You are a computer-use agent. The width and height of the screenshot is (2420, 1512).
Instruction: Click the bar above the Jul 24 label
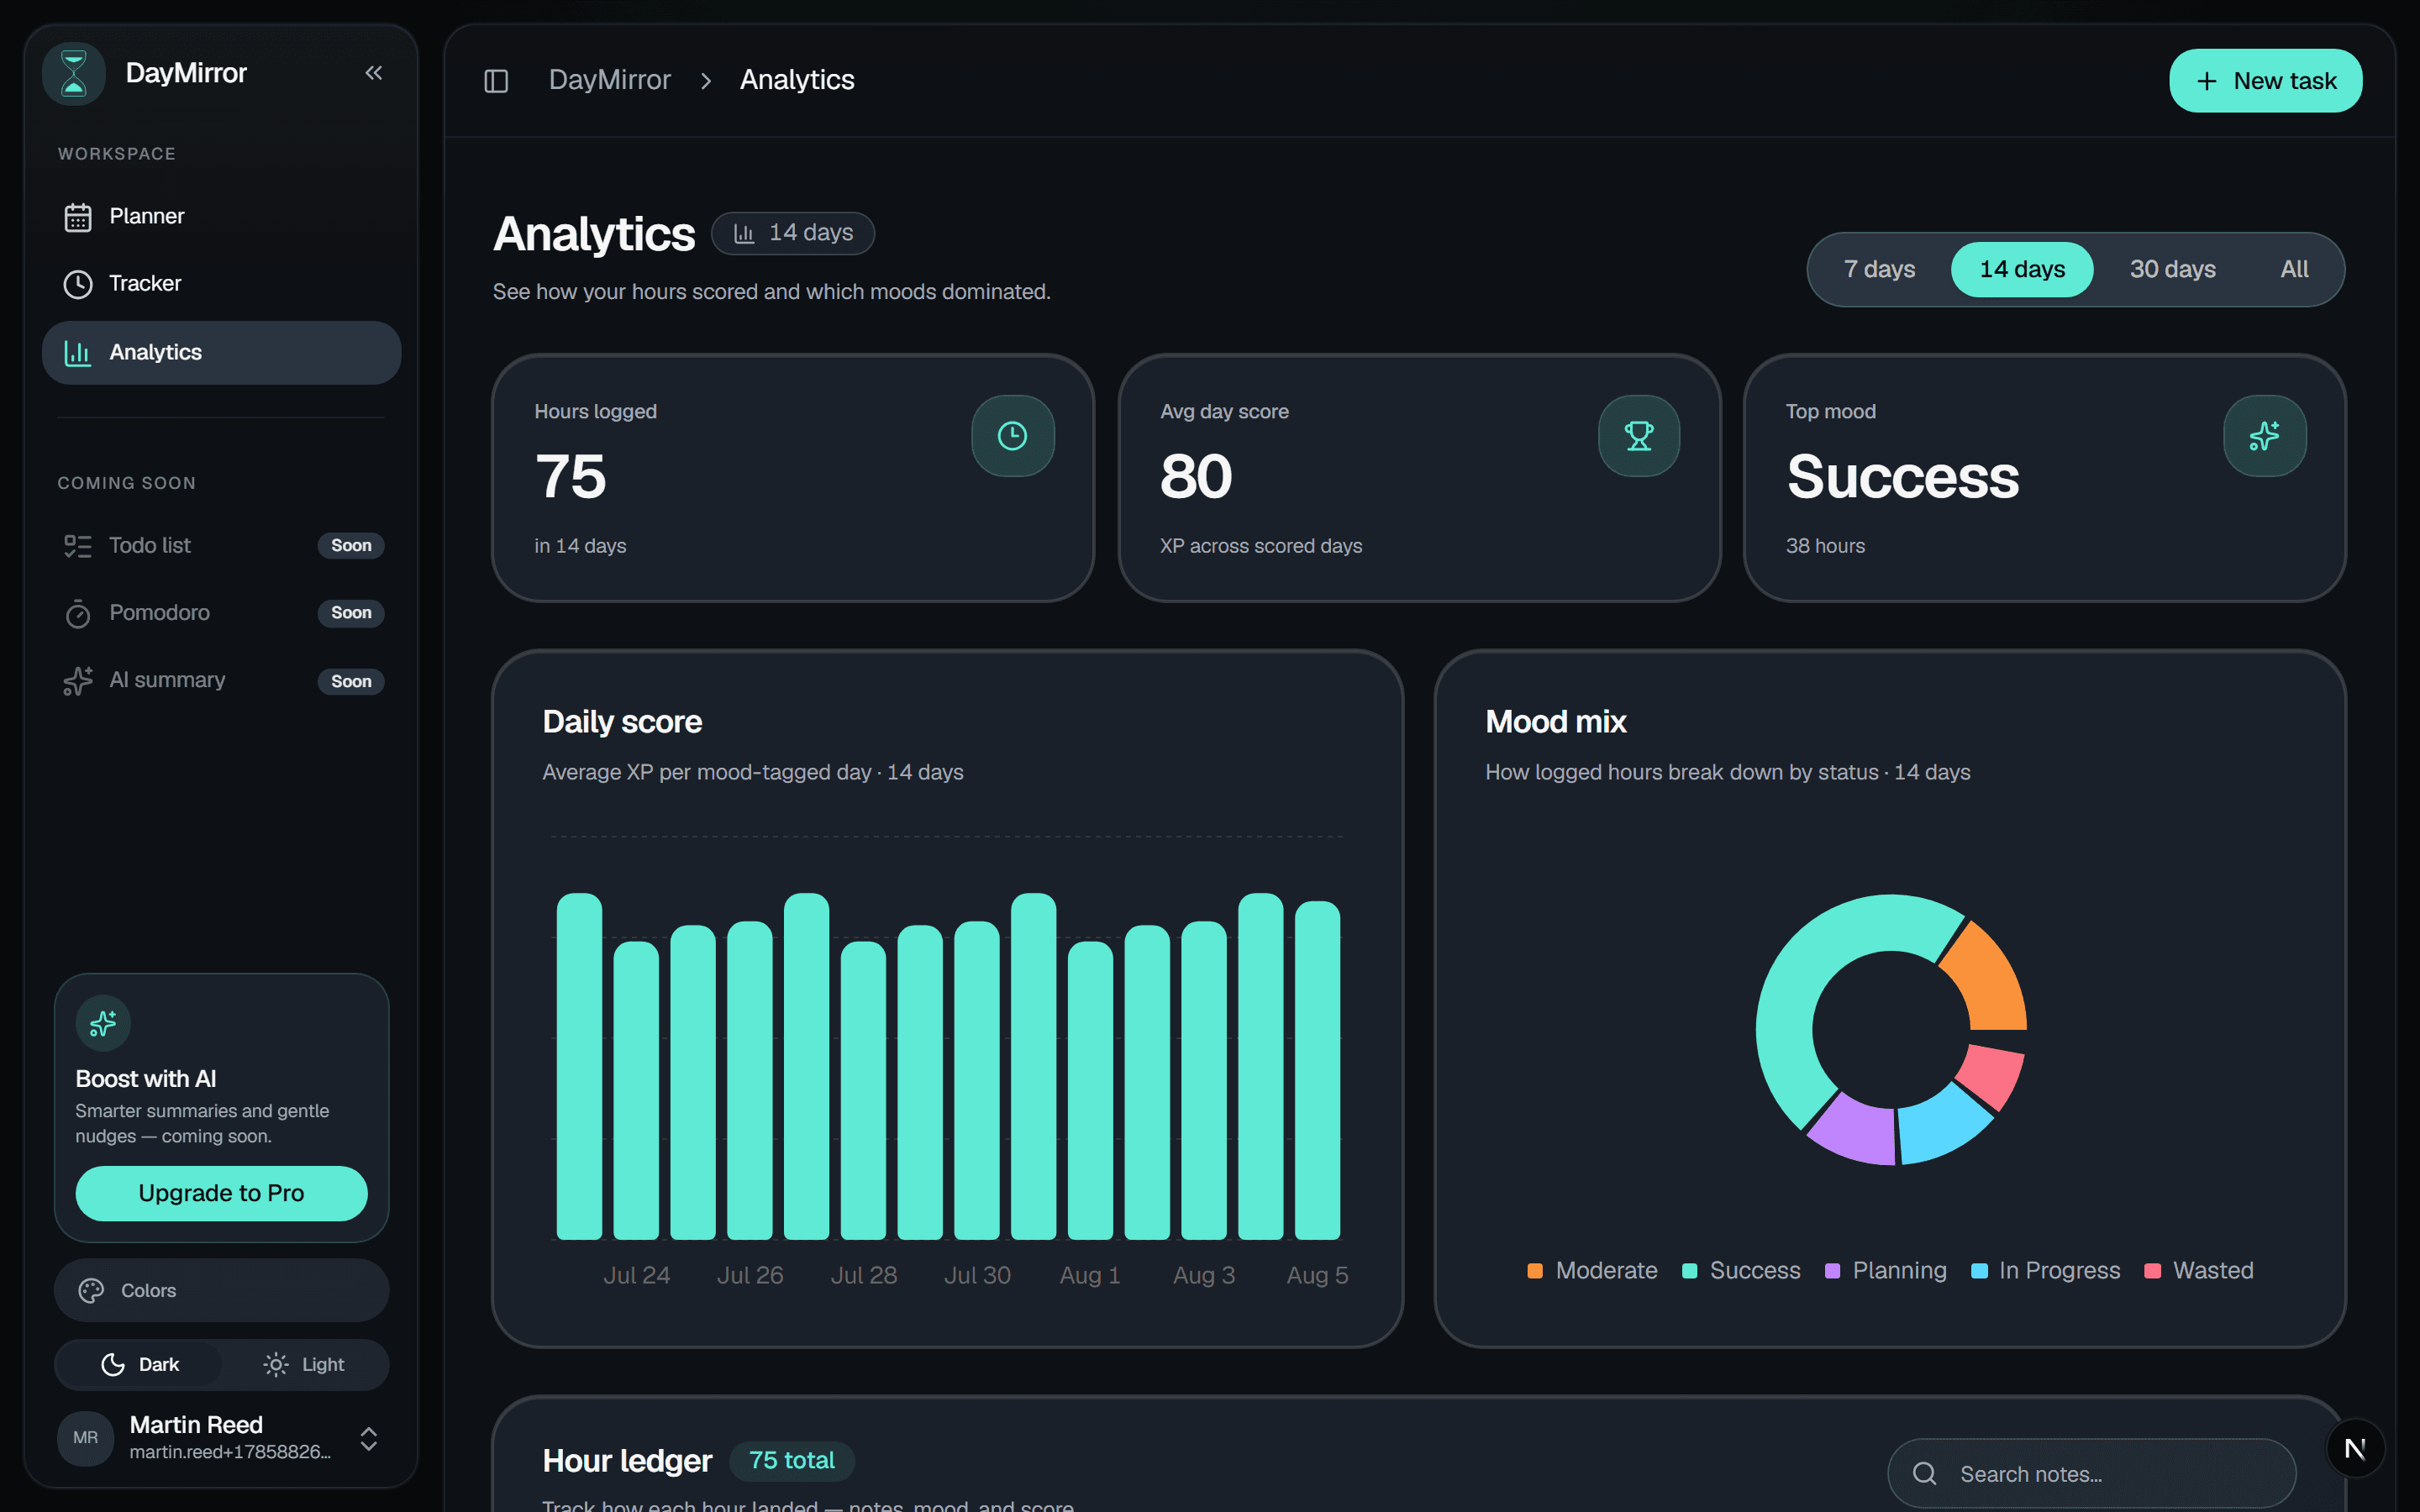[x=636, y=1090]
